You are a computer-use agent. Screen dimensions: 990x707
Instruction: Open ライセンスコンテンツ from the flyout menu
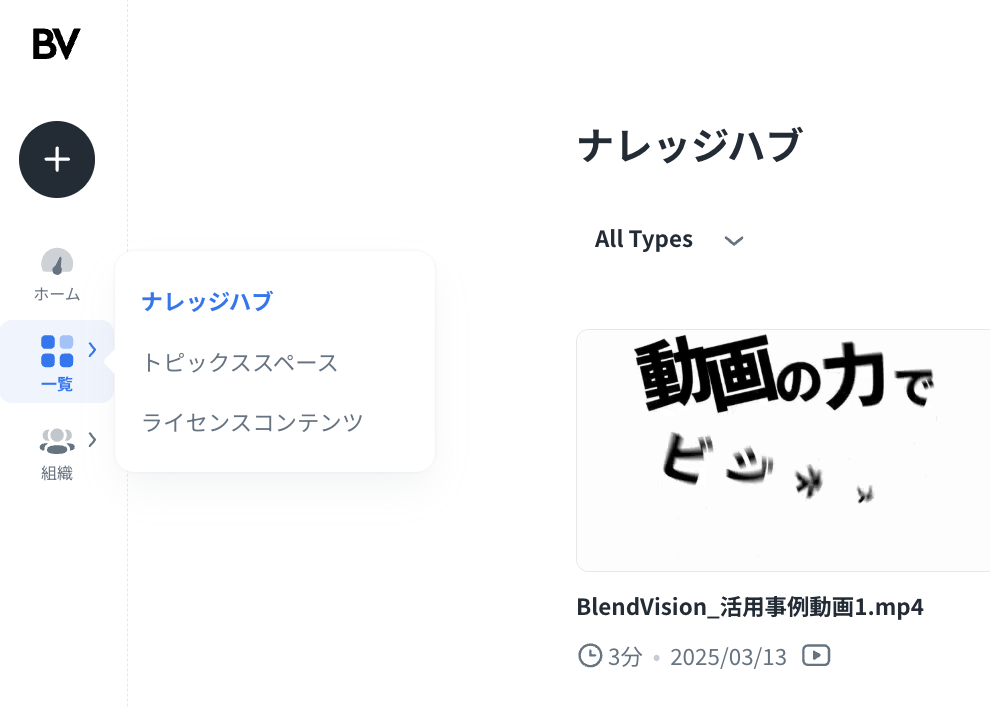pyautogui.click(x=252, y=422)
